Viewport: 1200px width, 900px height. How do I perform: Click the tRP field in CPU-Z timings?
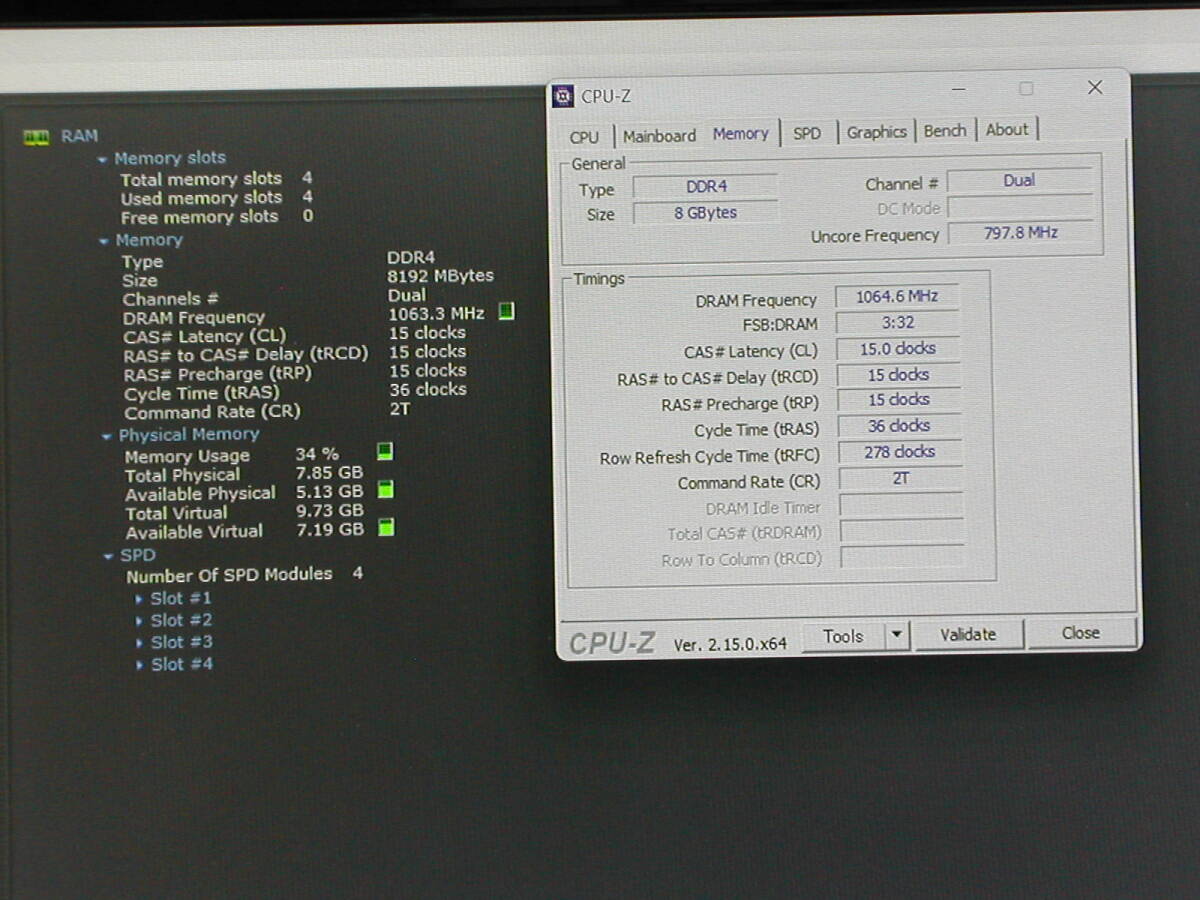coord(898,400)
